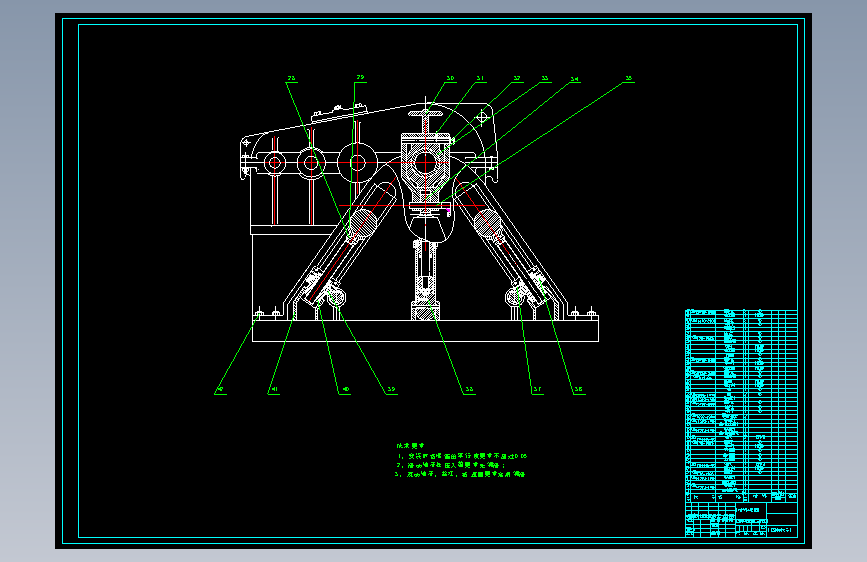Select part callout label 38
This screenshot has height=562, width=867.
coord(469,389)
